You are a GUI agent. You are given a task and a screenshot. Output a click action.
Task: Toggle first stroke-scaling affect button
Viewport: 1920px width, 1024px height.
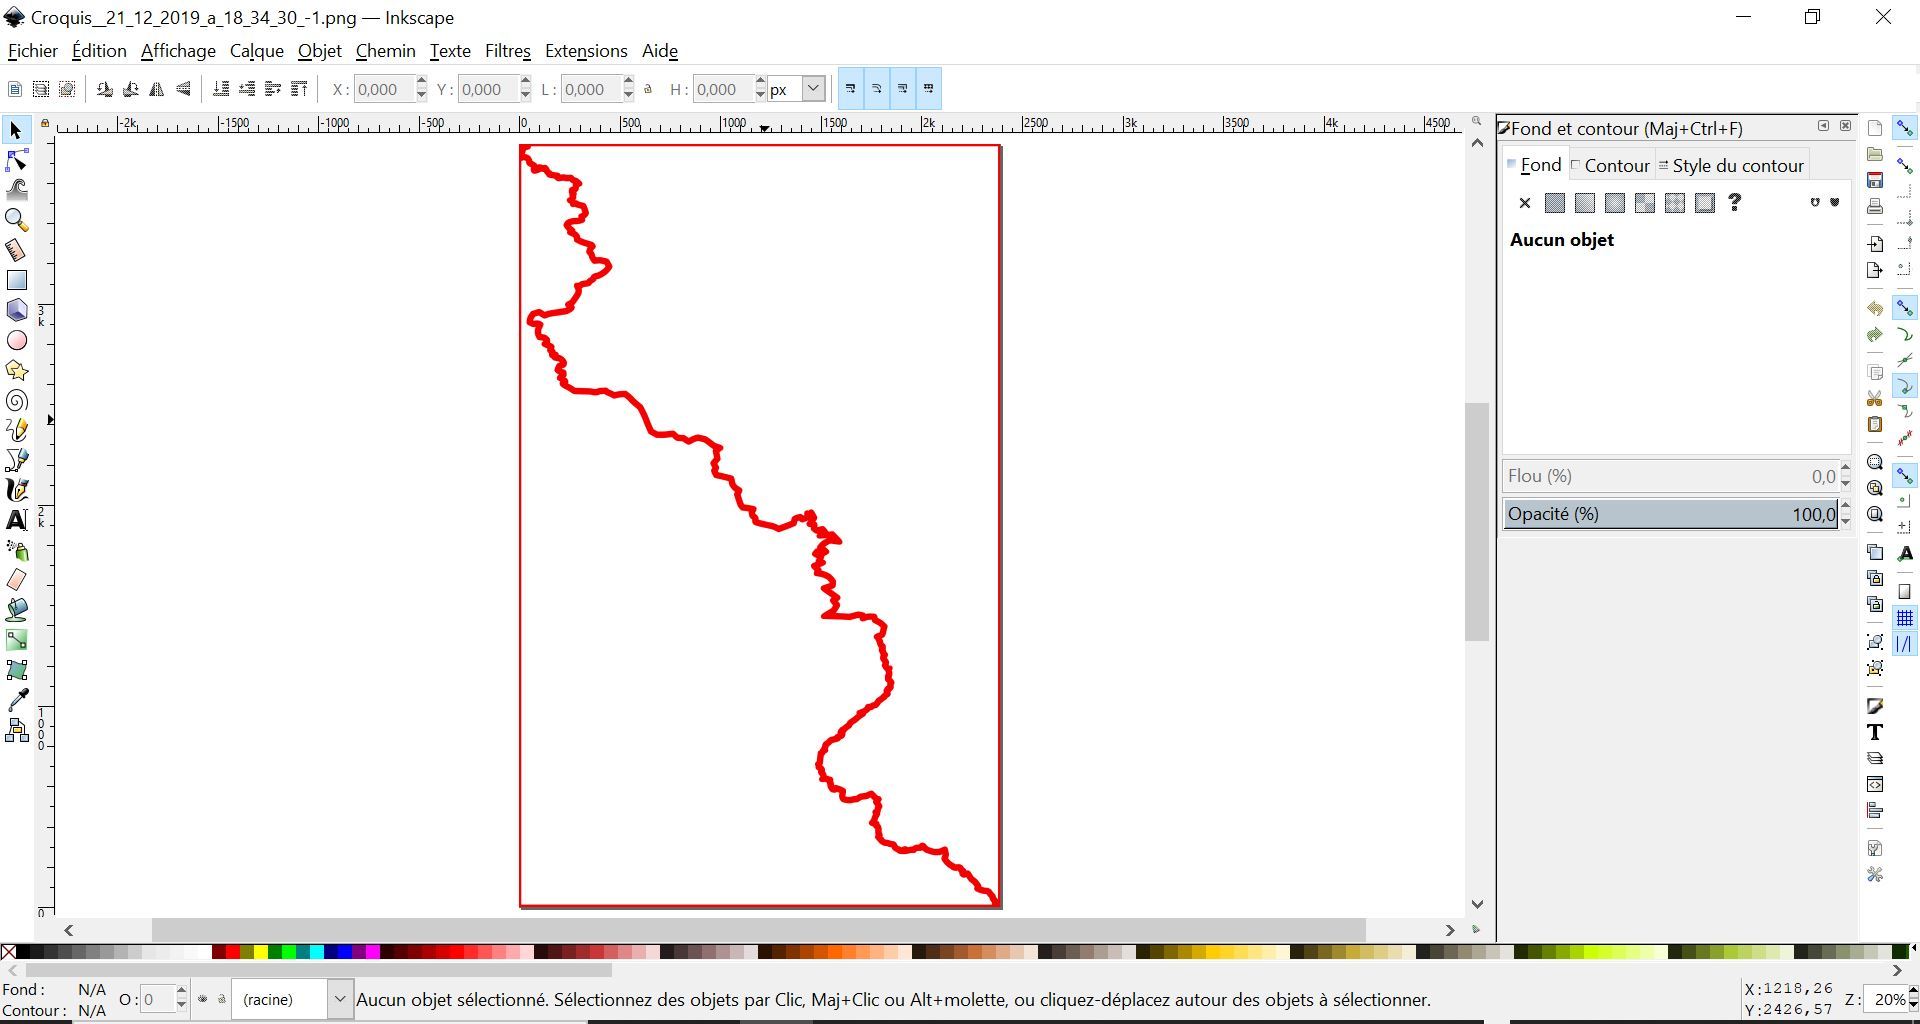(x=850, y=89)
